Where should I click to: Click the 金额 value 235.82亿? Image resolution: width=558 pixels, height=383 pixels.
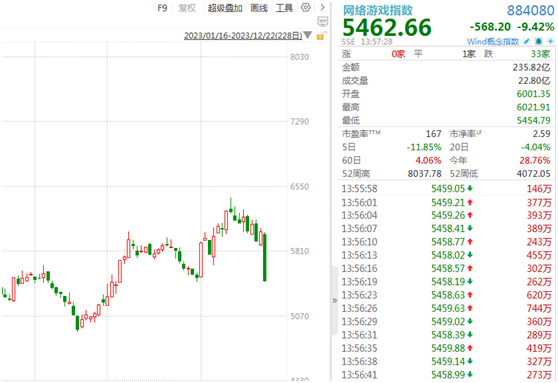click(x=531, y=67)
